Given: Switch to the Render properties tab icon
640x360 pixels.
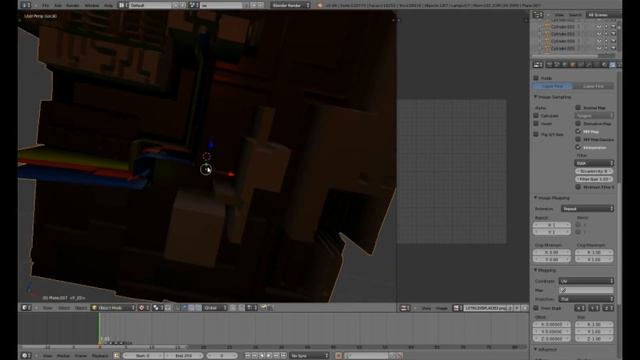Looking at the screenshot, I should click(549, 64).
